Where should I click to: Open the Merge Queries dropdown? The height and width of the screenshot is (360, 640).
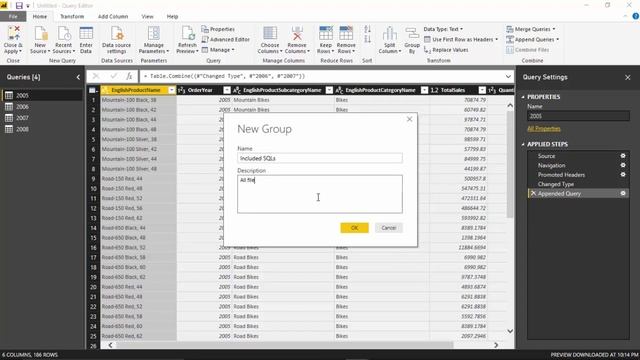click(x=531, y=29)
